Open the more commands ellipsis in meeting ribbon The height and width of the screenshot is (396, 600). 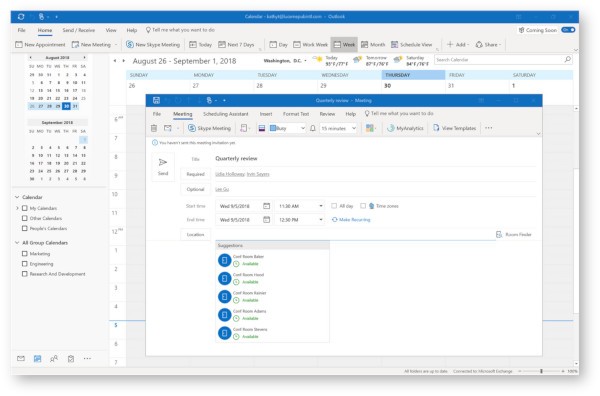coord(489,128)
